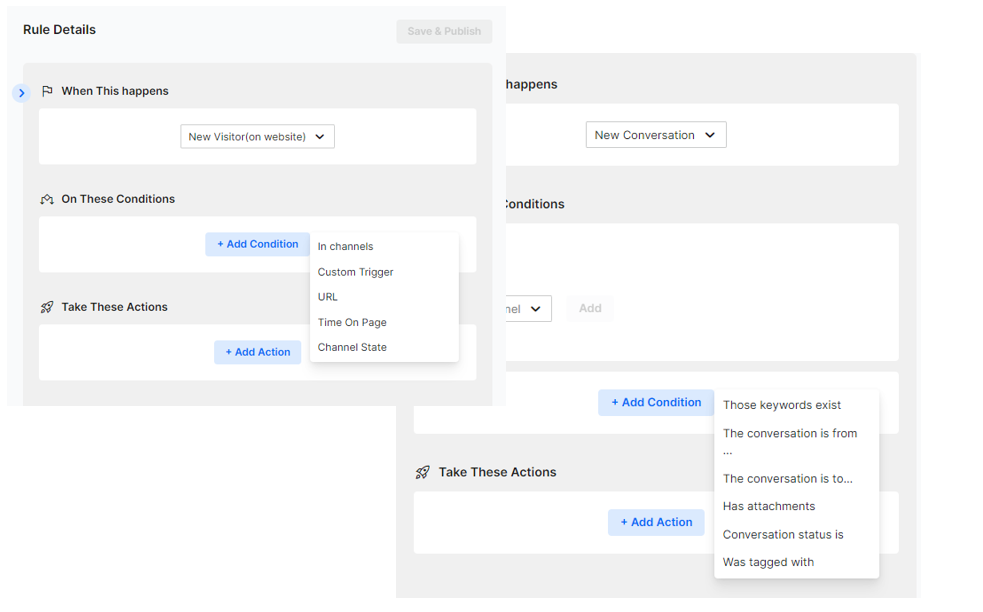The width and height of the screenshot is (983, 612).
Task: Click Add Action in right panel
Action: coord(656,522)
